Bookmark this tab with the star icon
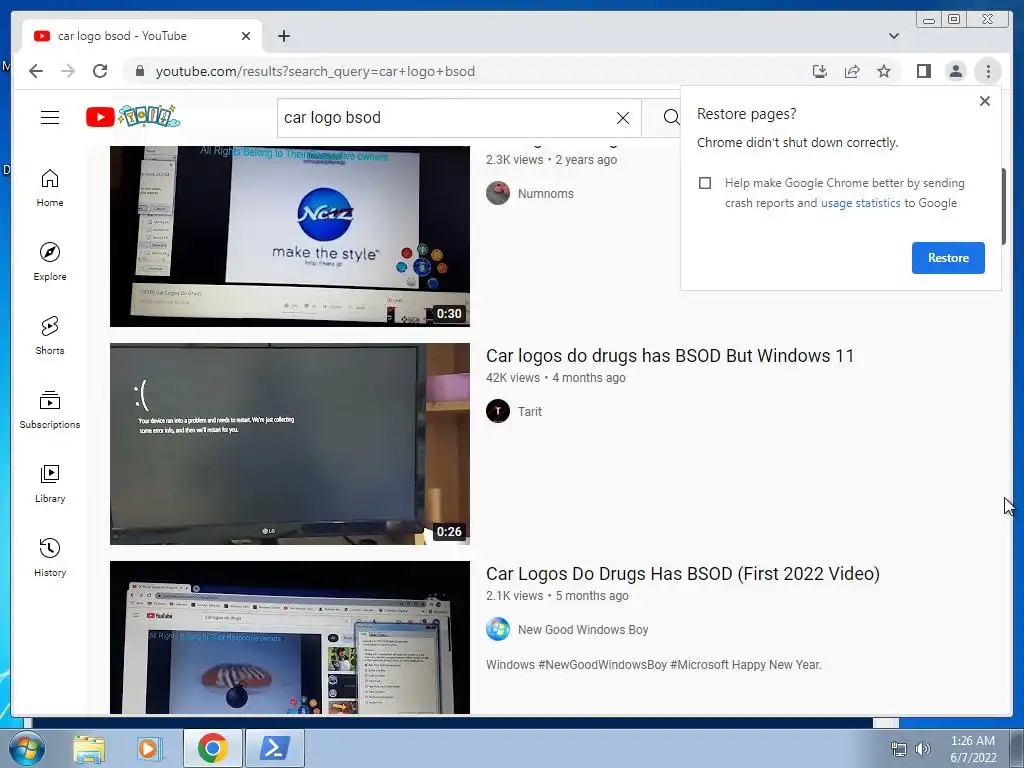The width and height of the screenshot is (1024, 768). pyautogui.click(x=884, y=71)
